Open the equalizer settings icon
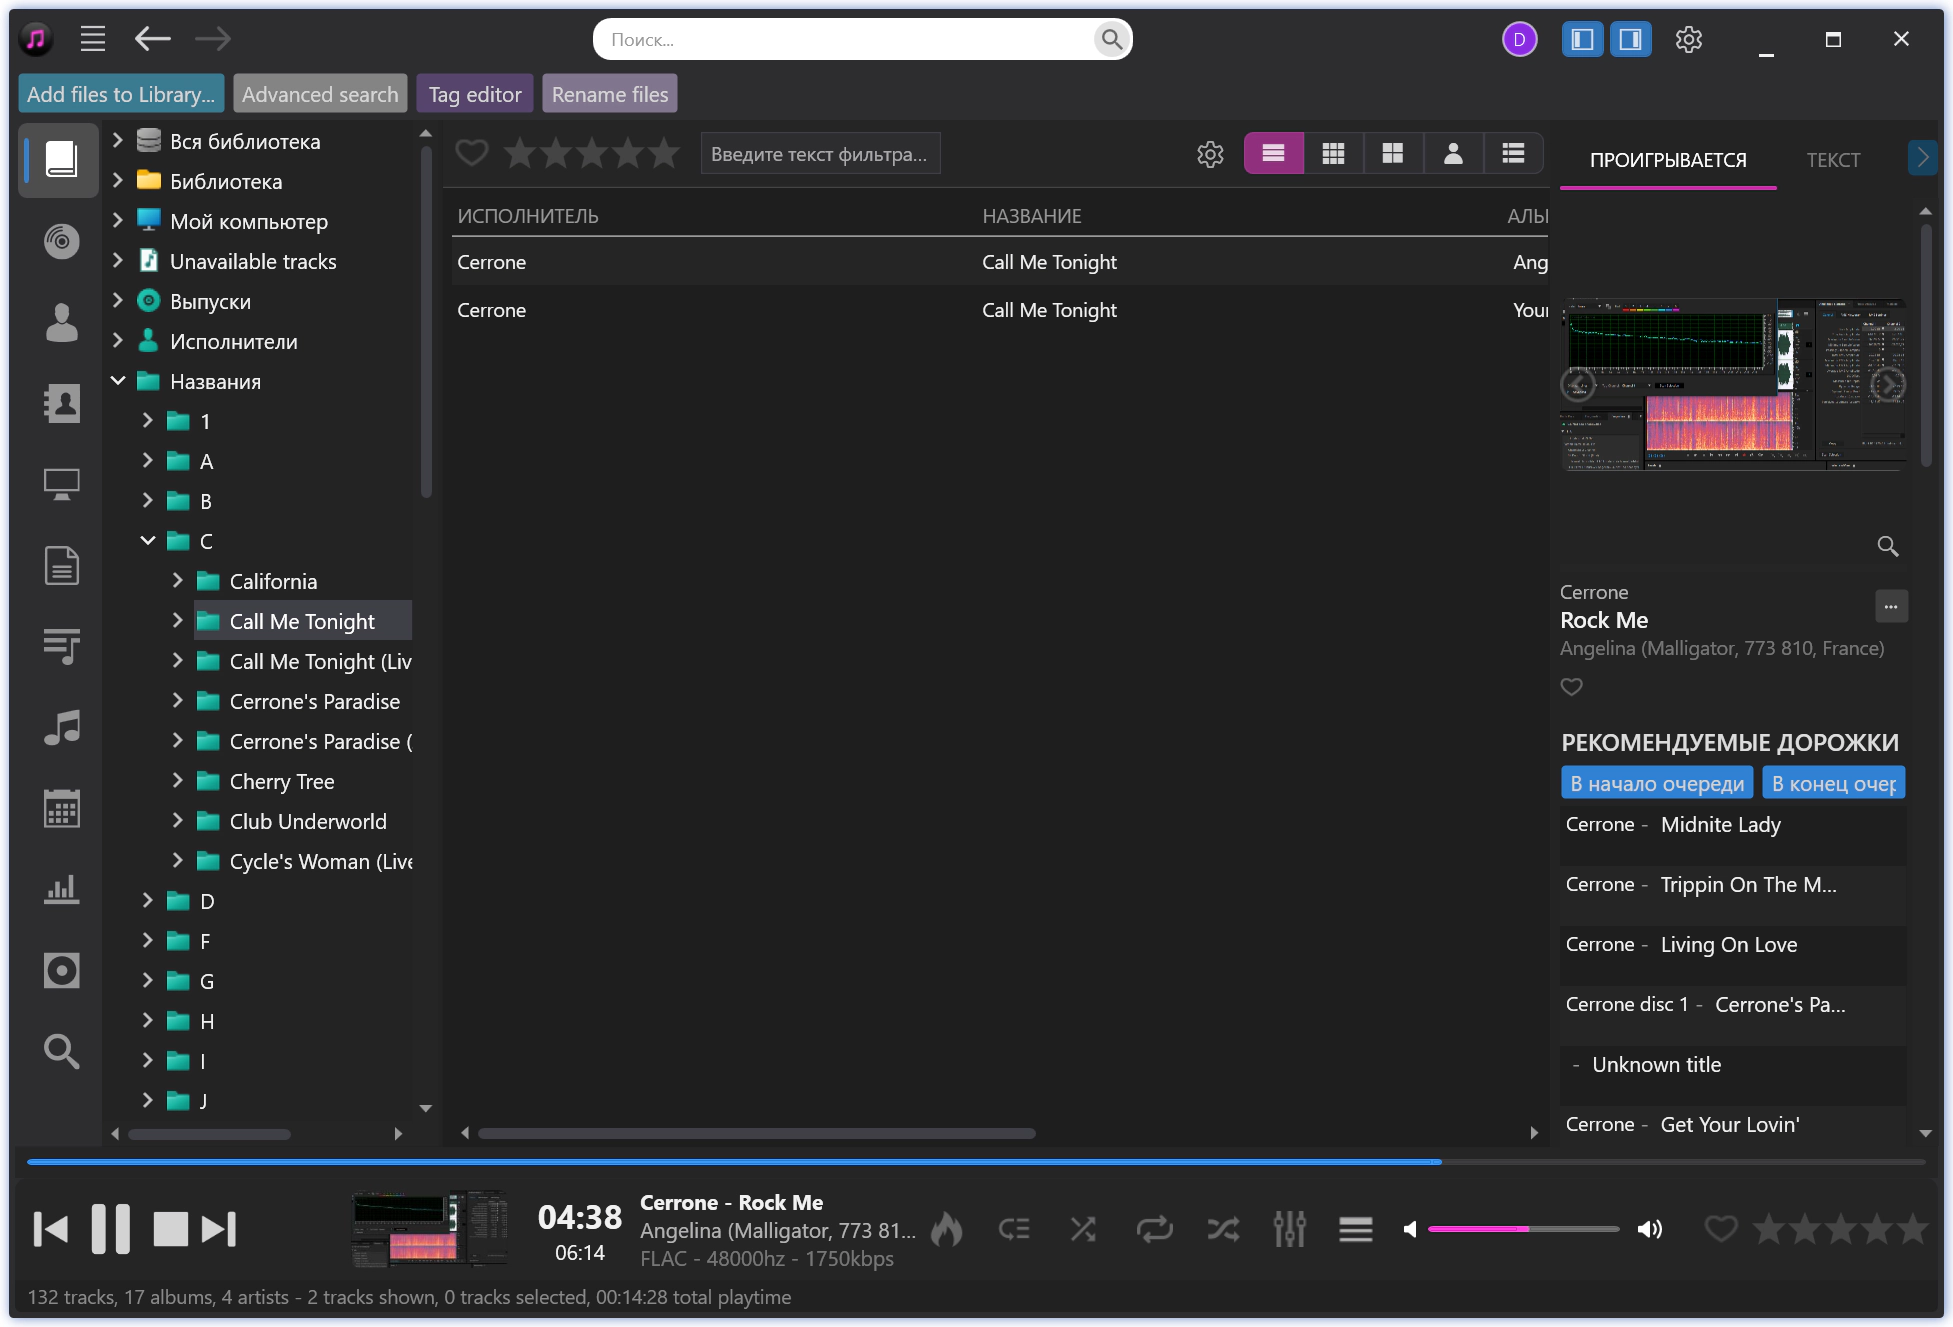Screen dimensions: 1953x1327 click(1289, 1229)
